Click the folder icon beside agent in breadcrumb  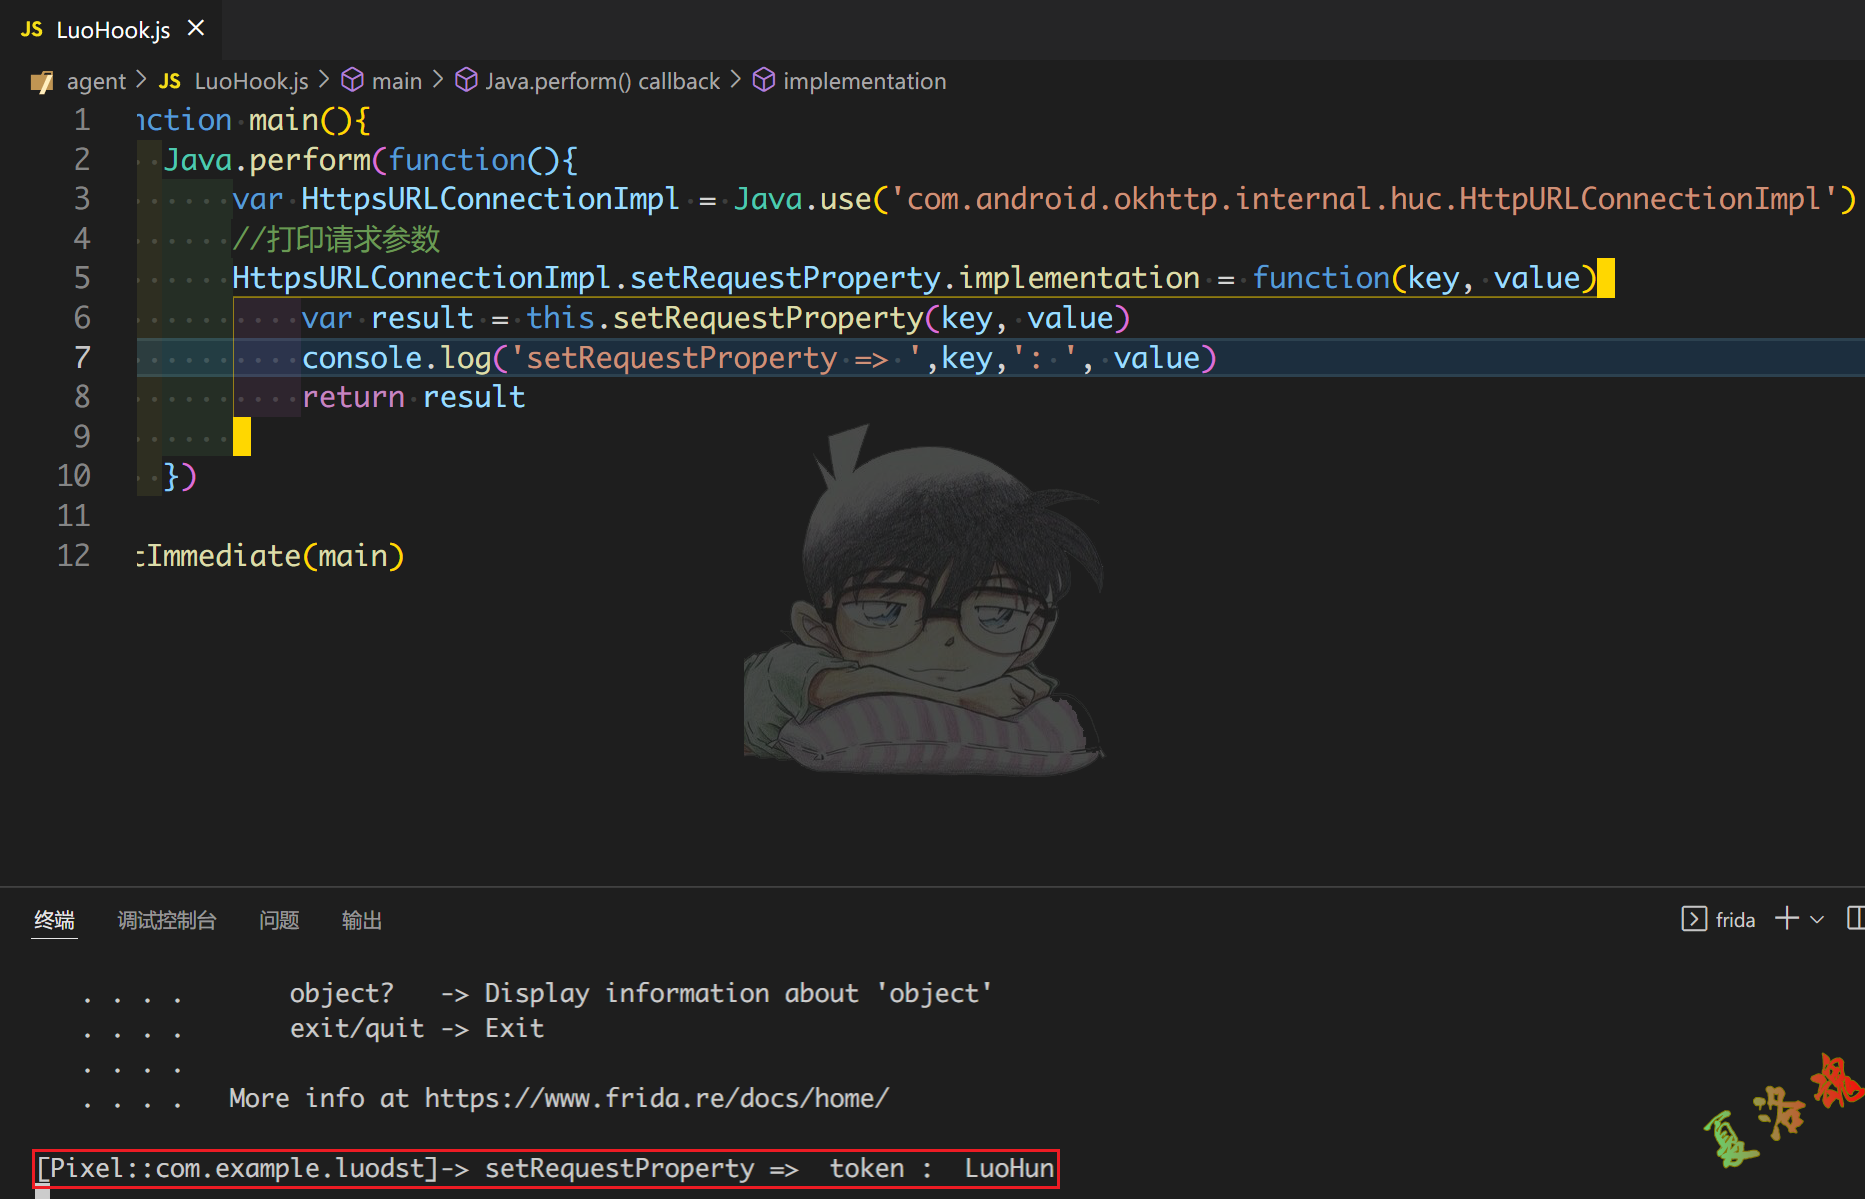point(42,81)
